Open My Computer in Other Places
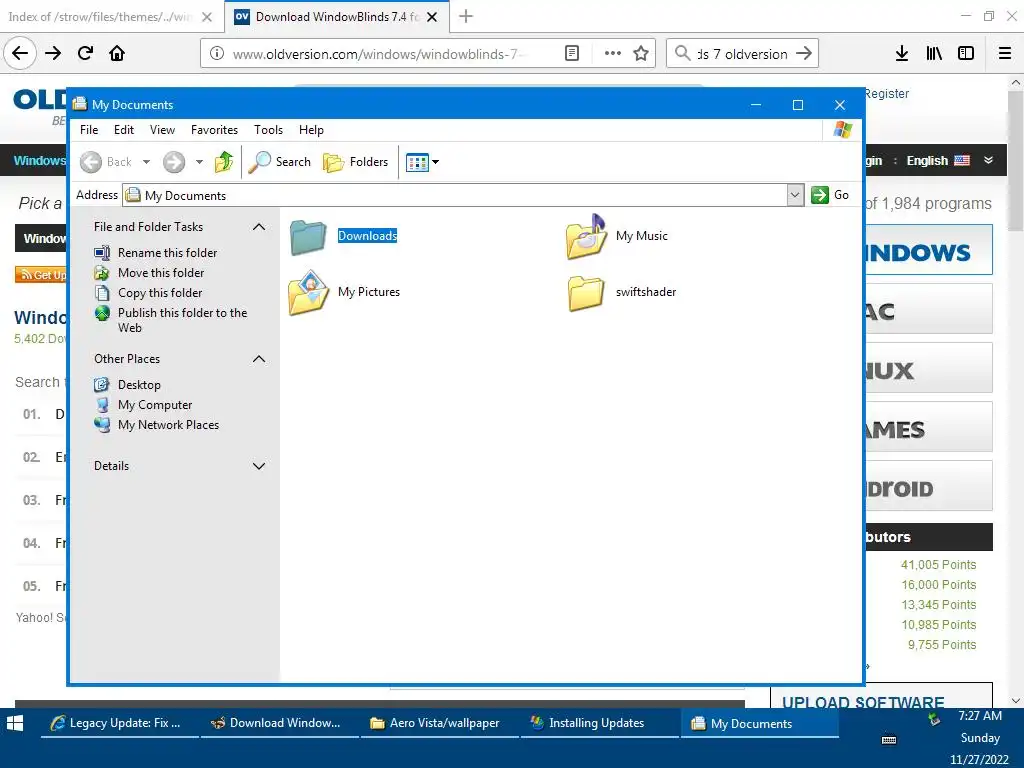This screenshot has width=1024, height=768. (155, 405)
